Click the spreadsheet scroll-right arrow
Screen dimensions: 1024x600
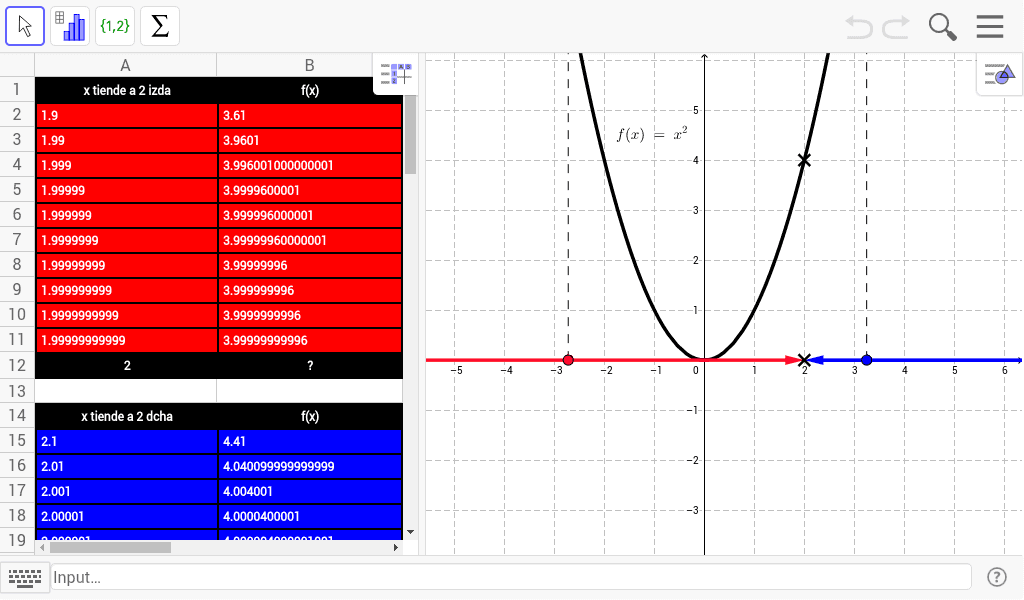(x=396, y=547)
